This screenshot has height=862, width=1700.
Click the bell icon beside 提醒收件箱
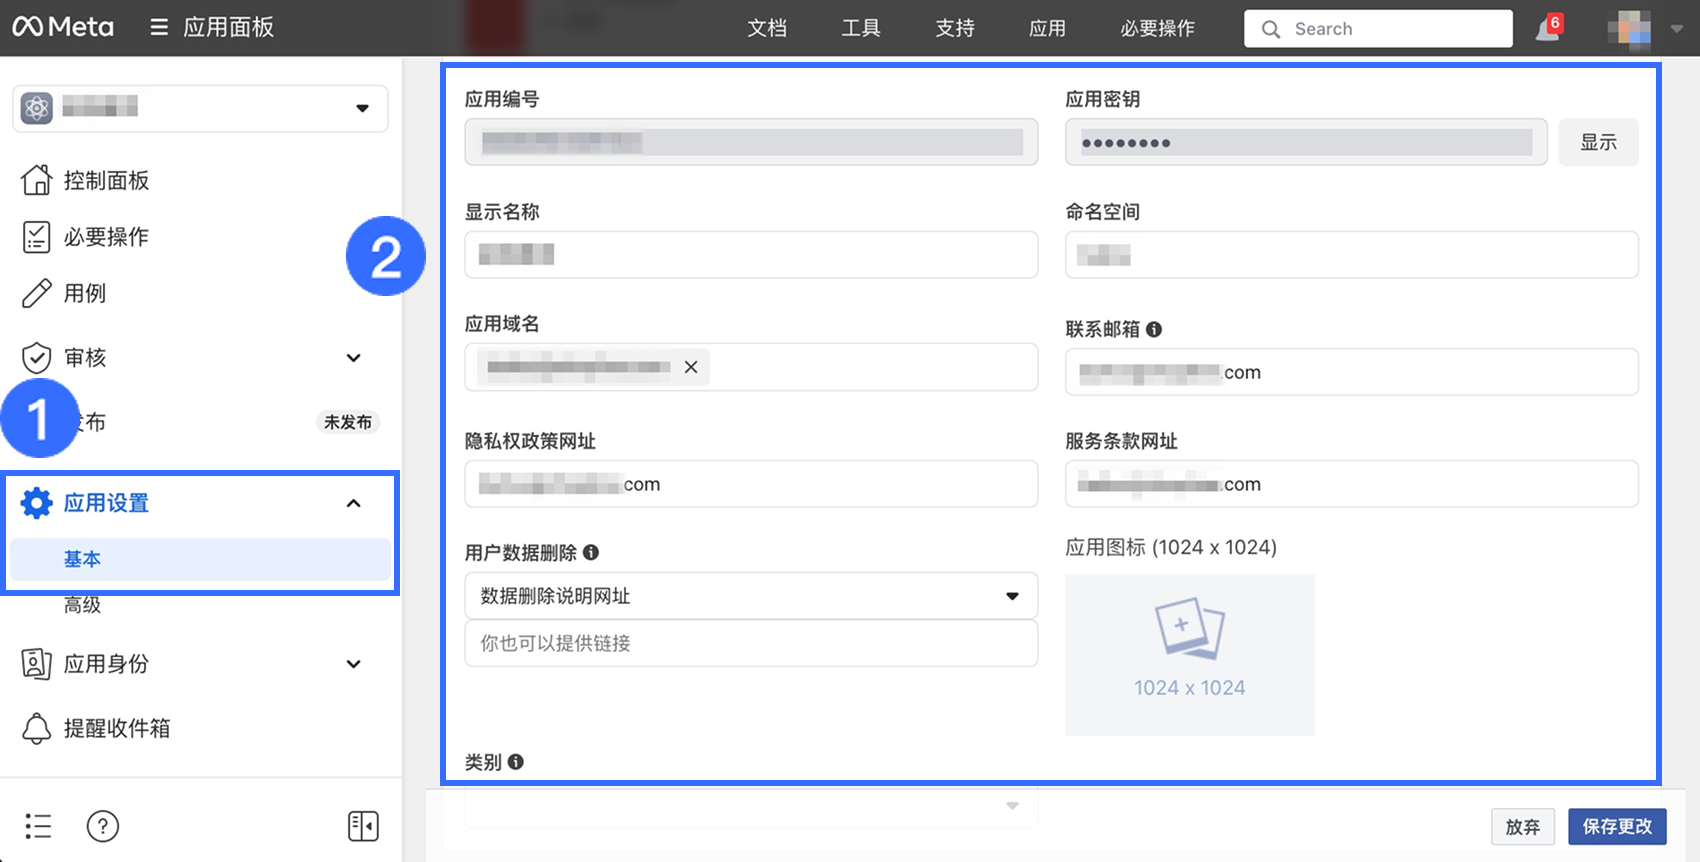[37, 728]
